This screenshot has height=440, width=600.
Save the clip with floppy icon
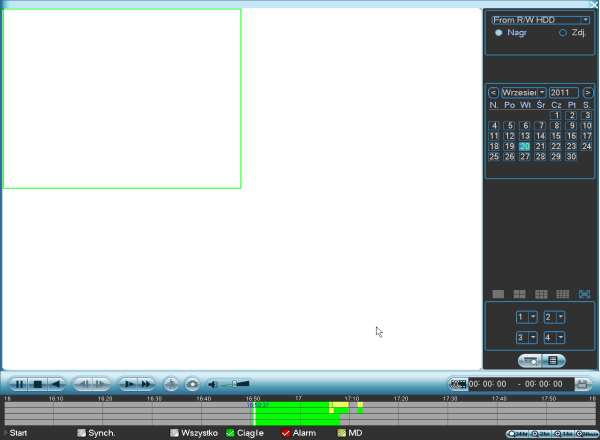[x=582, y=384]
